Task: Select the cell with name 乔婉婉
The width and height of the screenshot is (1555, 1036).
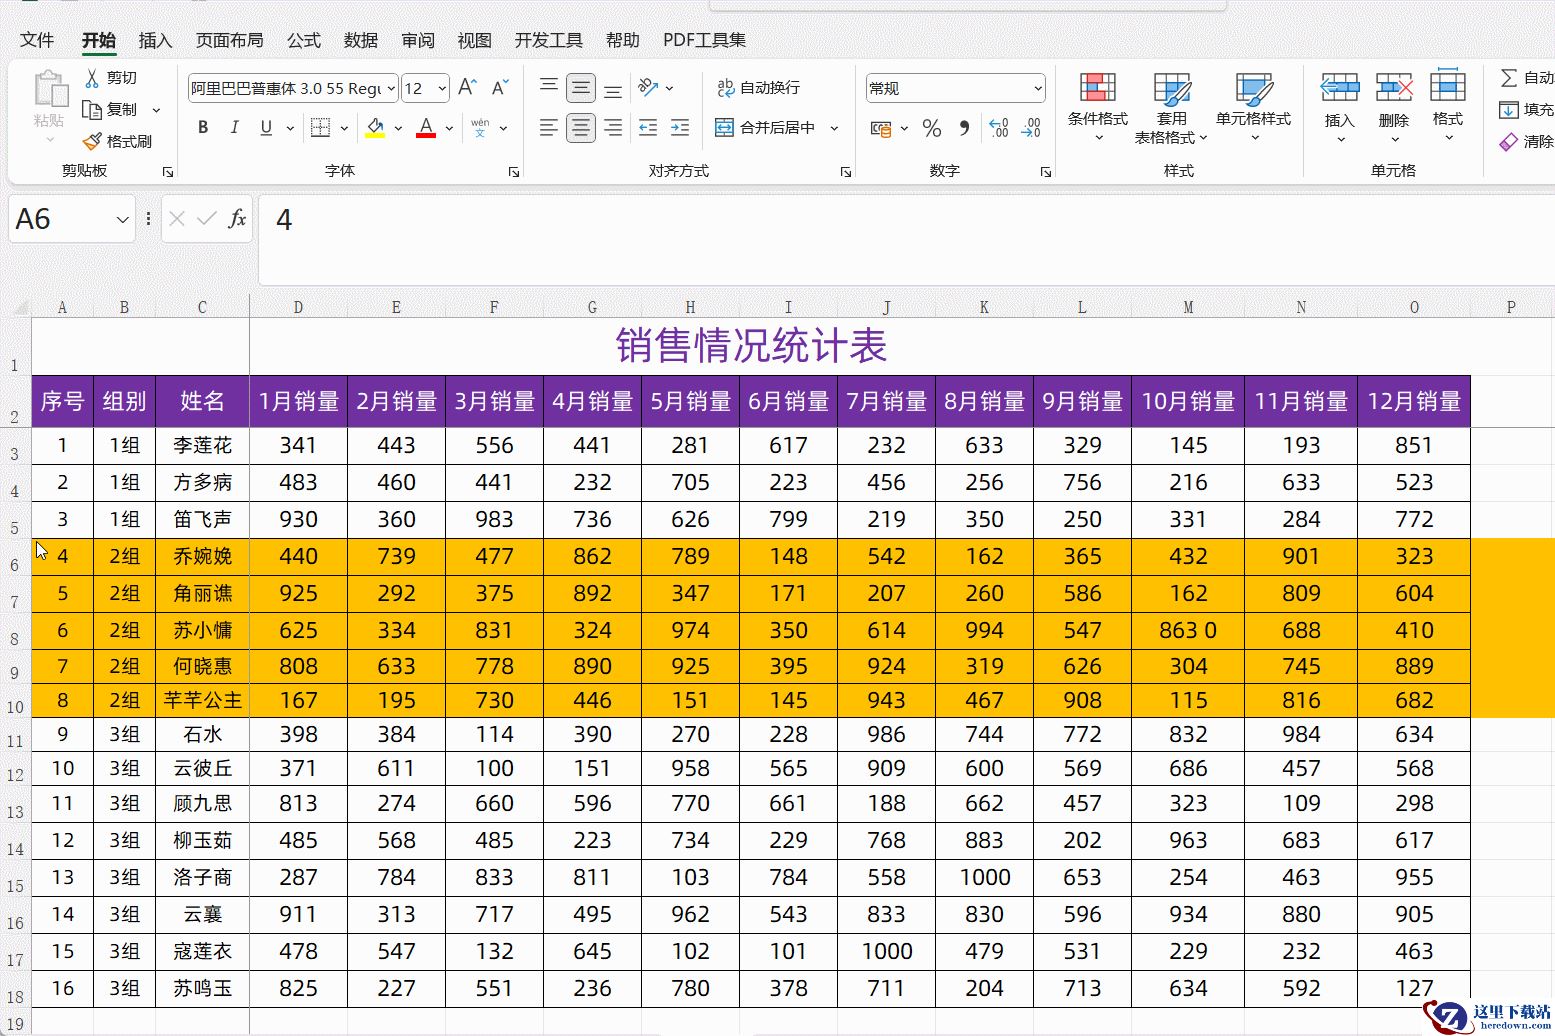Action: coord(202,556)
